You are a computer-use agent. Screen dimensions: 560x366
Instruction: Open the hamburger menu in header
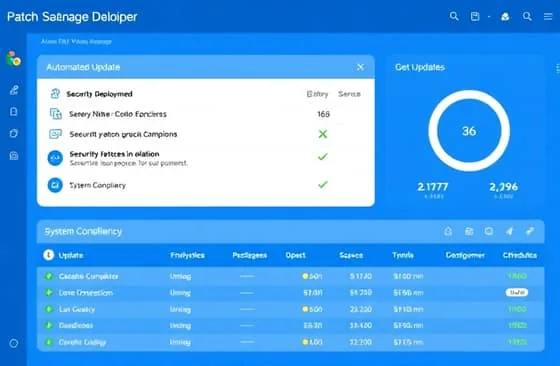[x=548, y=16]
